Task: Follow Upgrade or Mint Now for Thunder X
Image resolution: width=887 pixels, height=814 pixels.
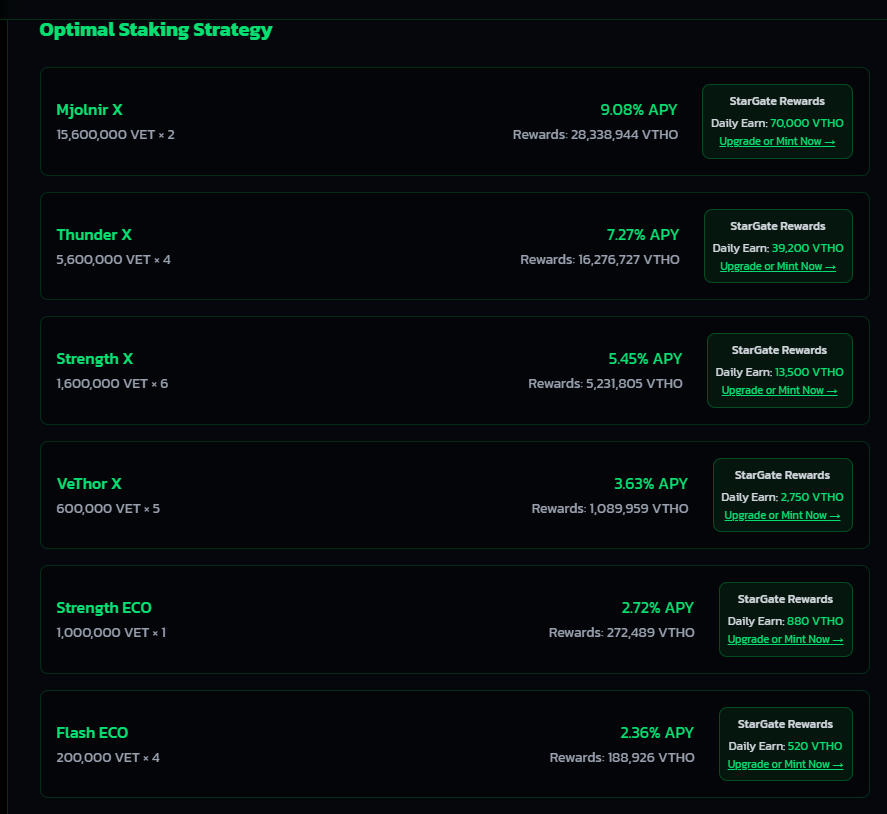Action: point(778,266)
